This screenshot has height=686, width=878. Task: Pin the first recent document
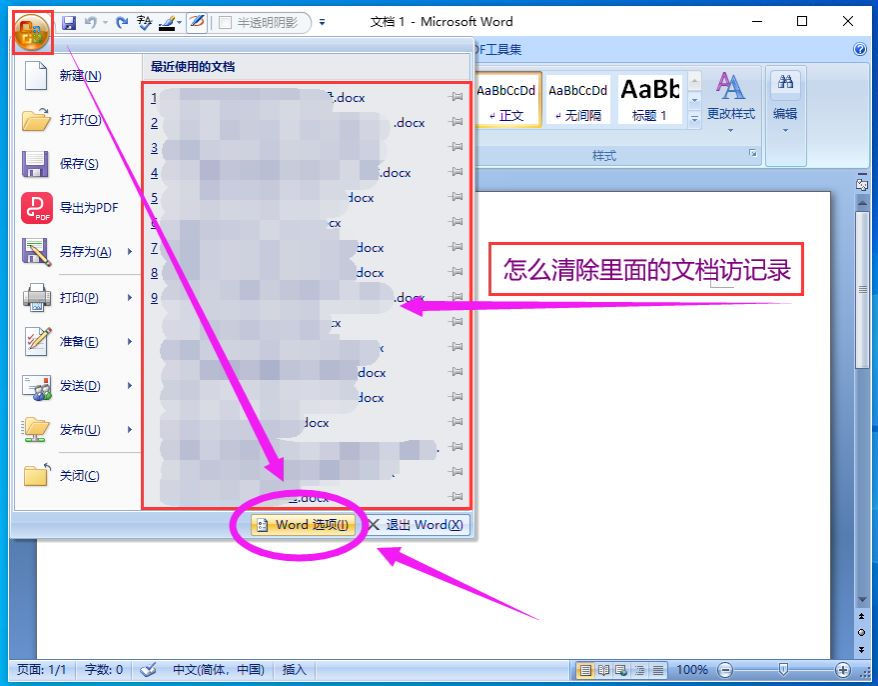tap(456, 98)
